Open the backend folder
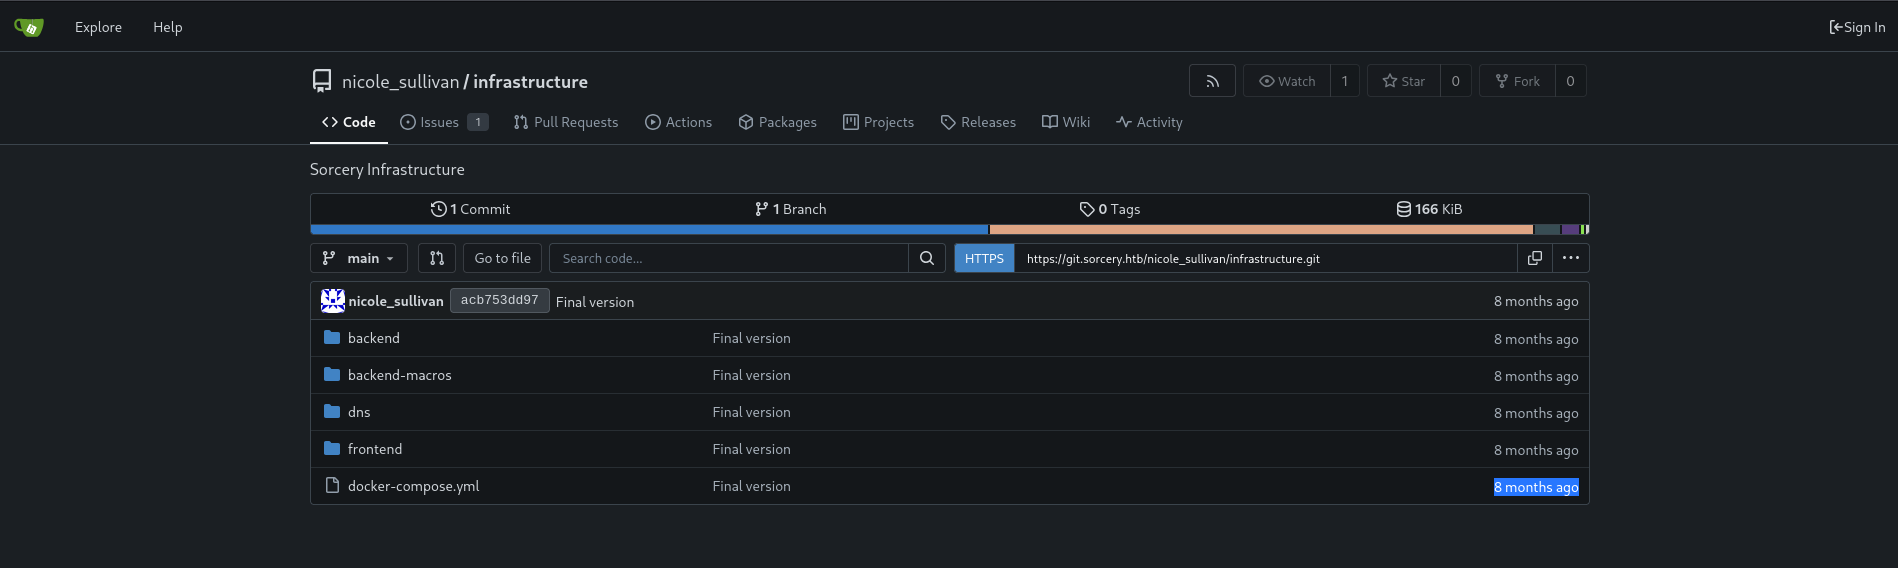1898x568 pixels. [373, 338]
